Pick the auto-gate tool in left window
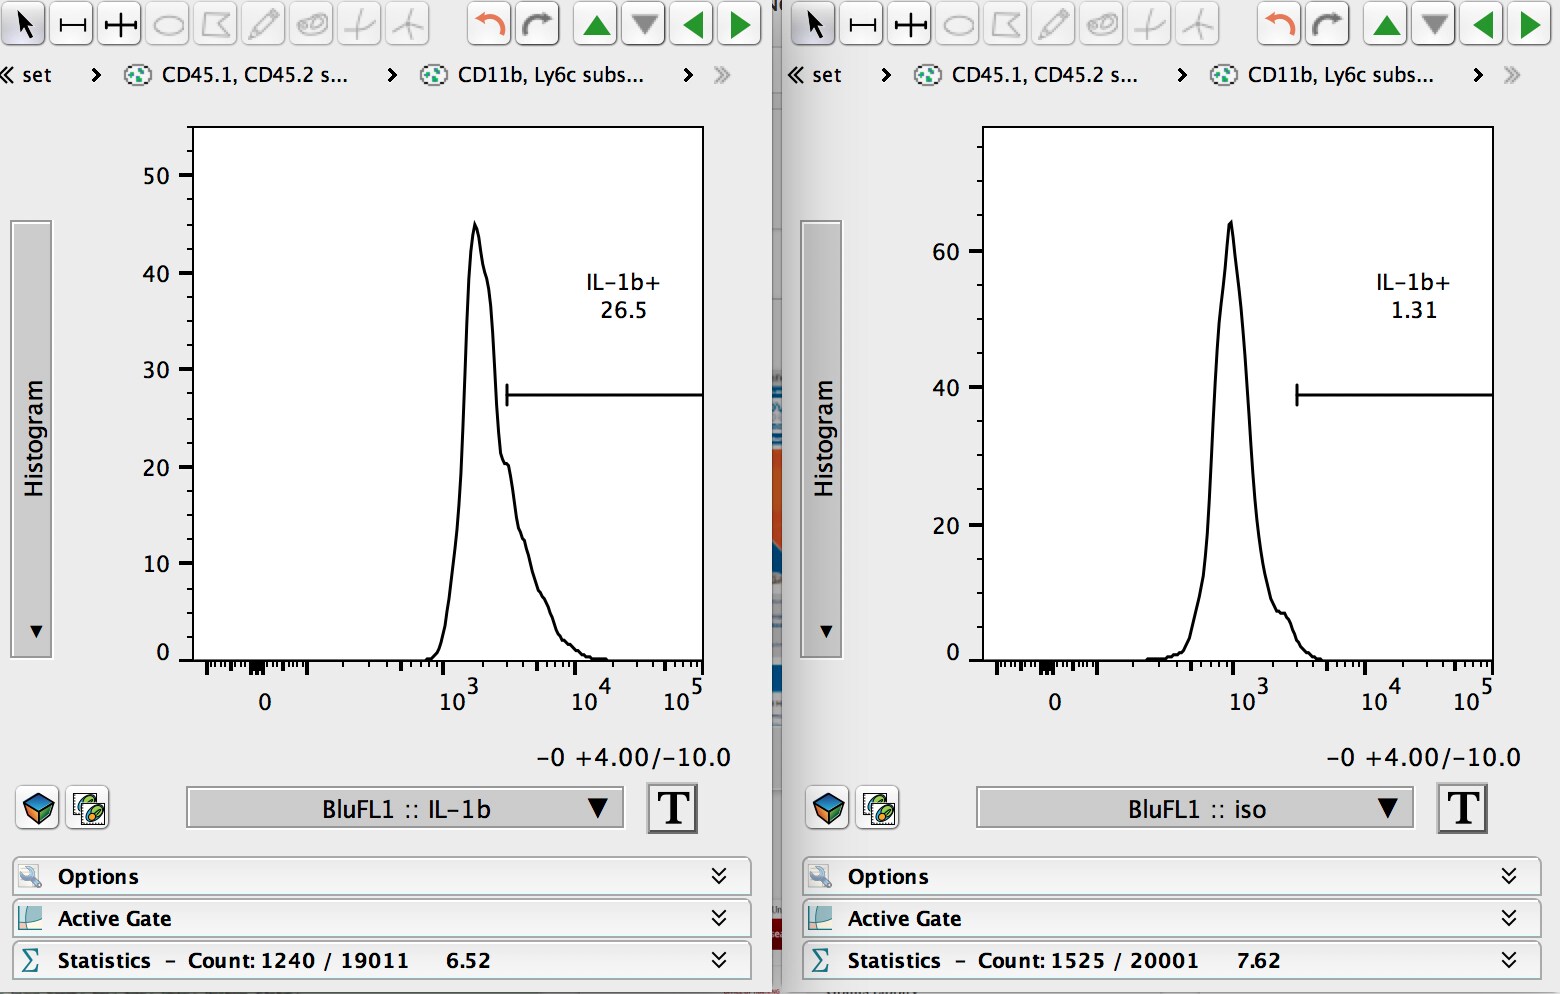 312,24
